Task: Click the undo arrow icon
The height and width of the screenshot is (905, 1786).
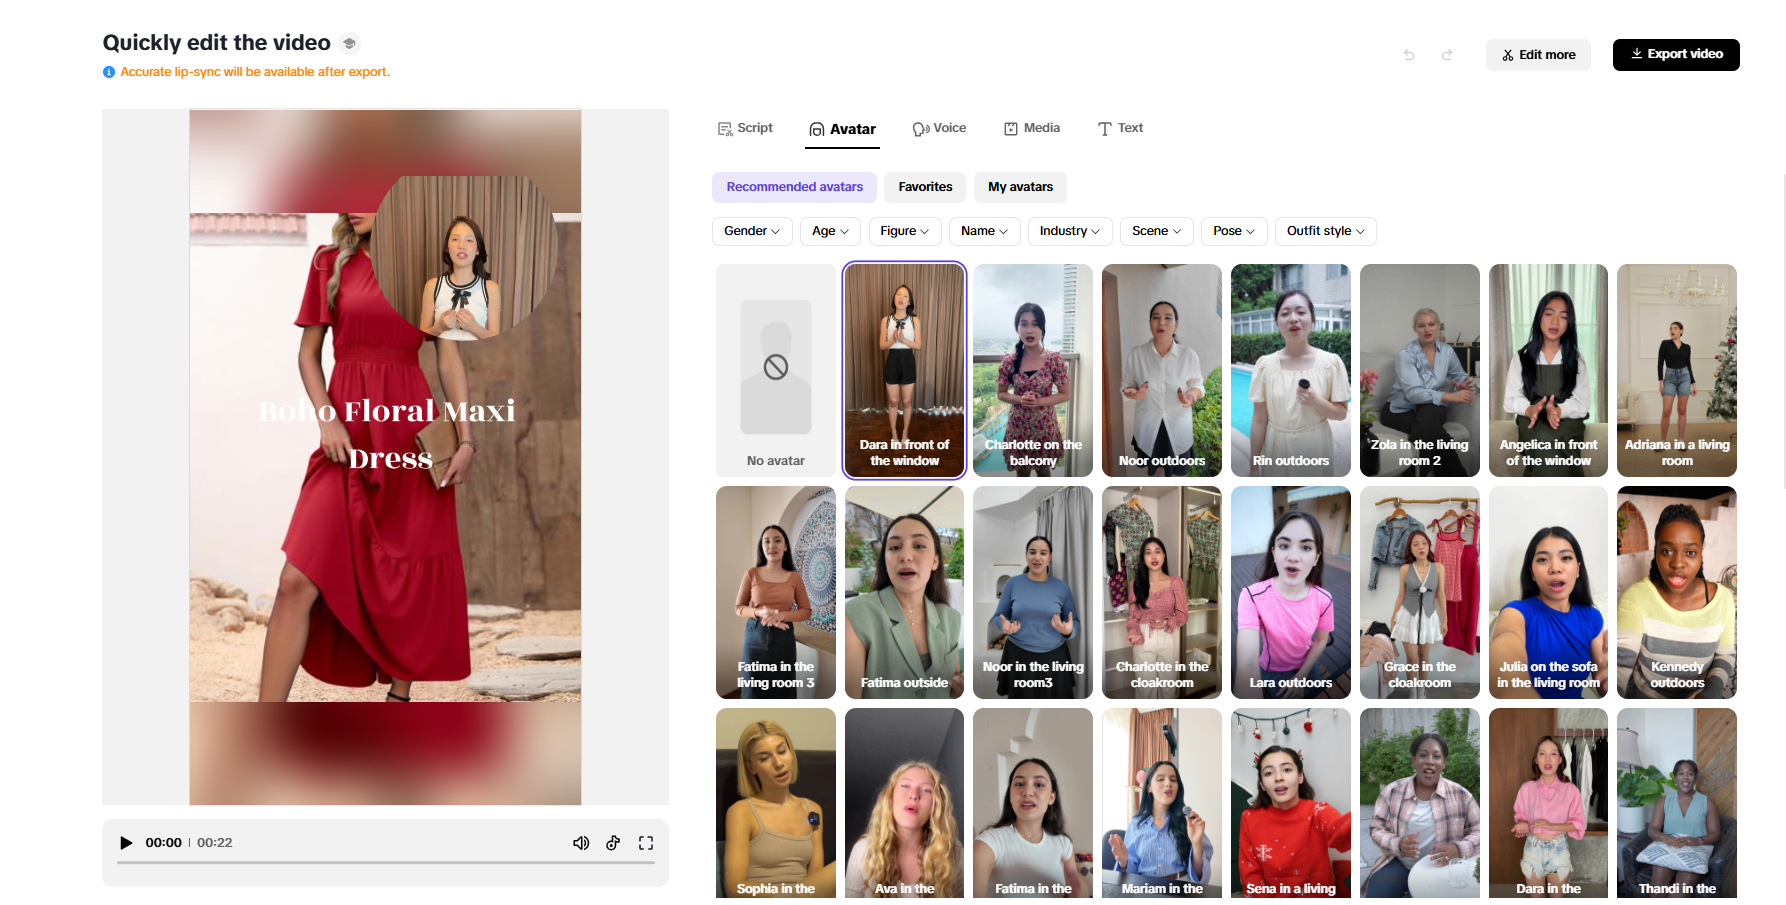Action: (x=1409, y=55)
